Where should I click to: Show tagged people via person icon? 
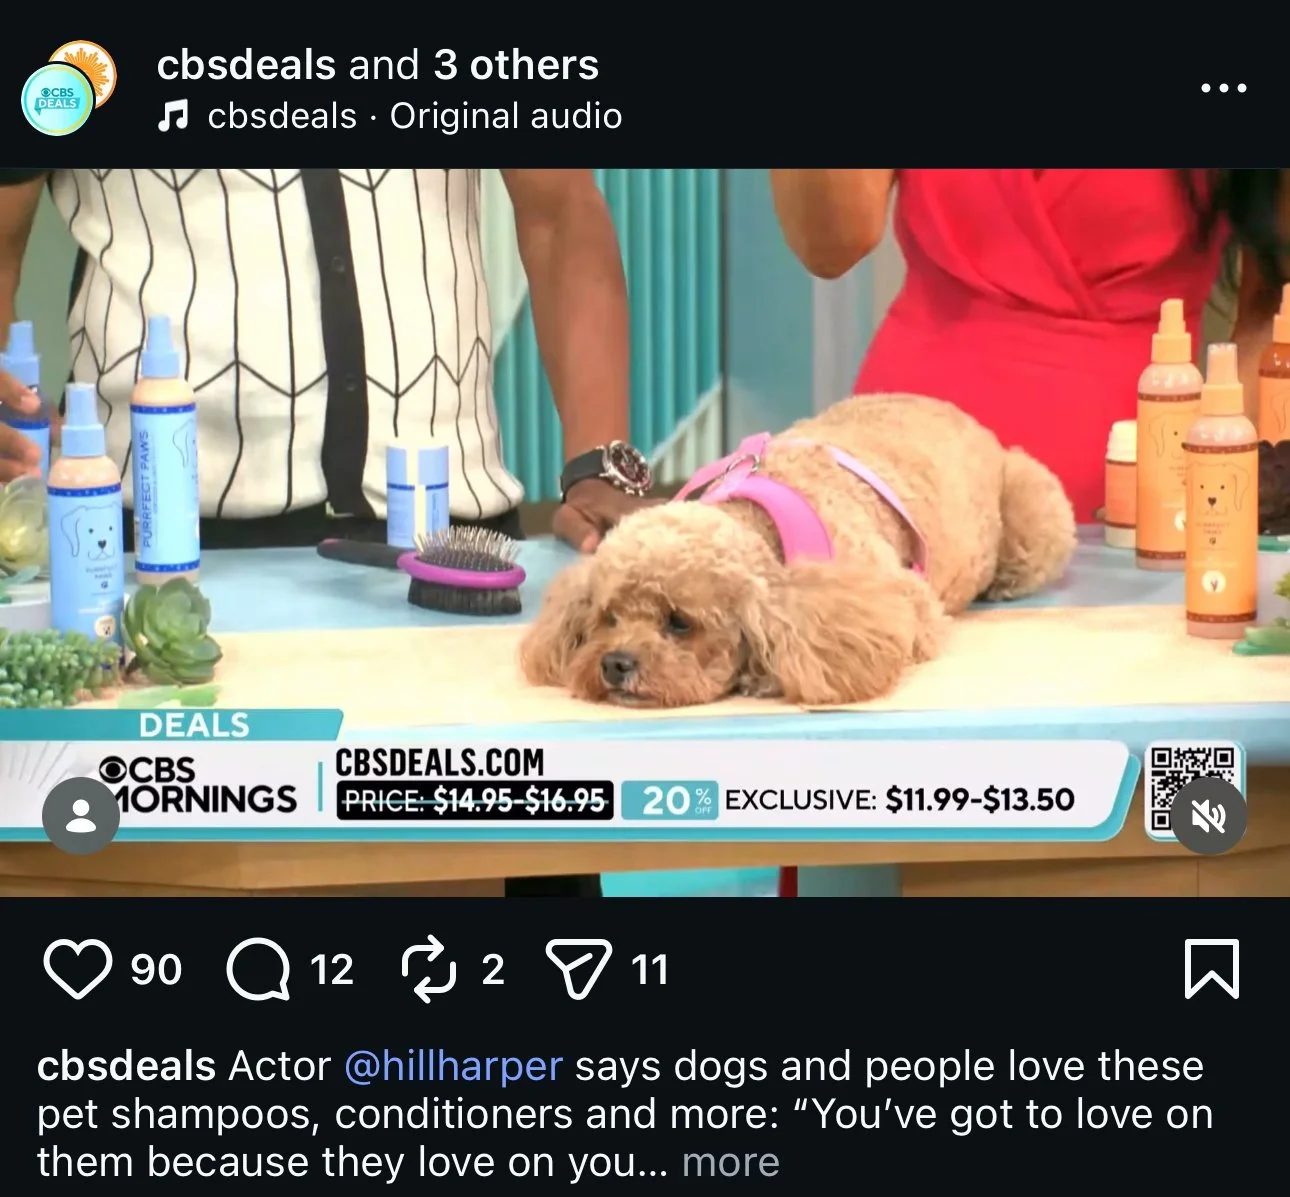pos(81,816)
